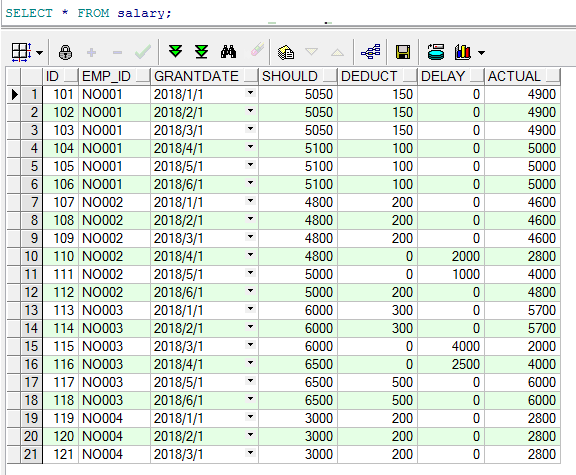Click the fetch last page arrow icon
Image resolution: width=576 pixels, height=475 pixels.
click(x=201, y=51)
